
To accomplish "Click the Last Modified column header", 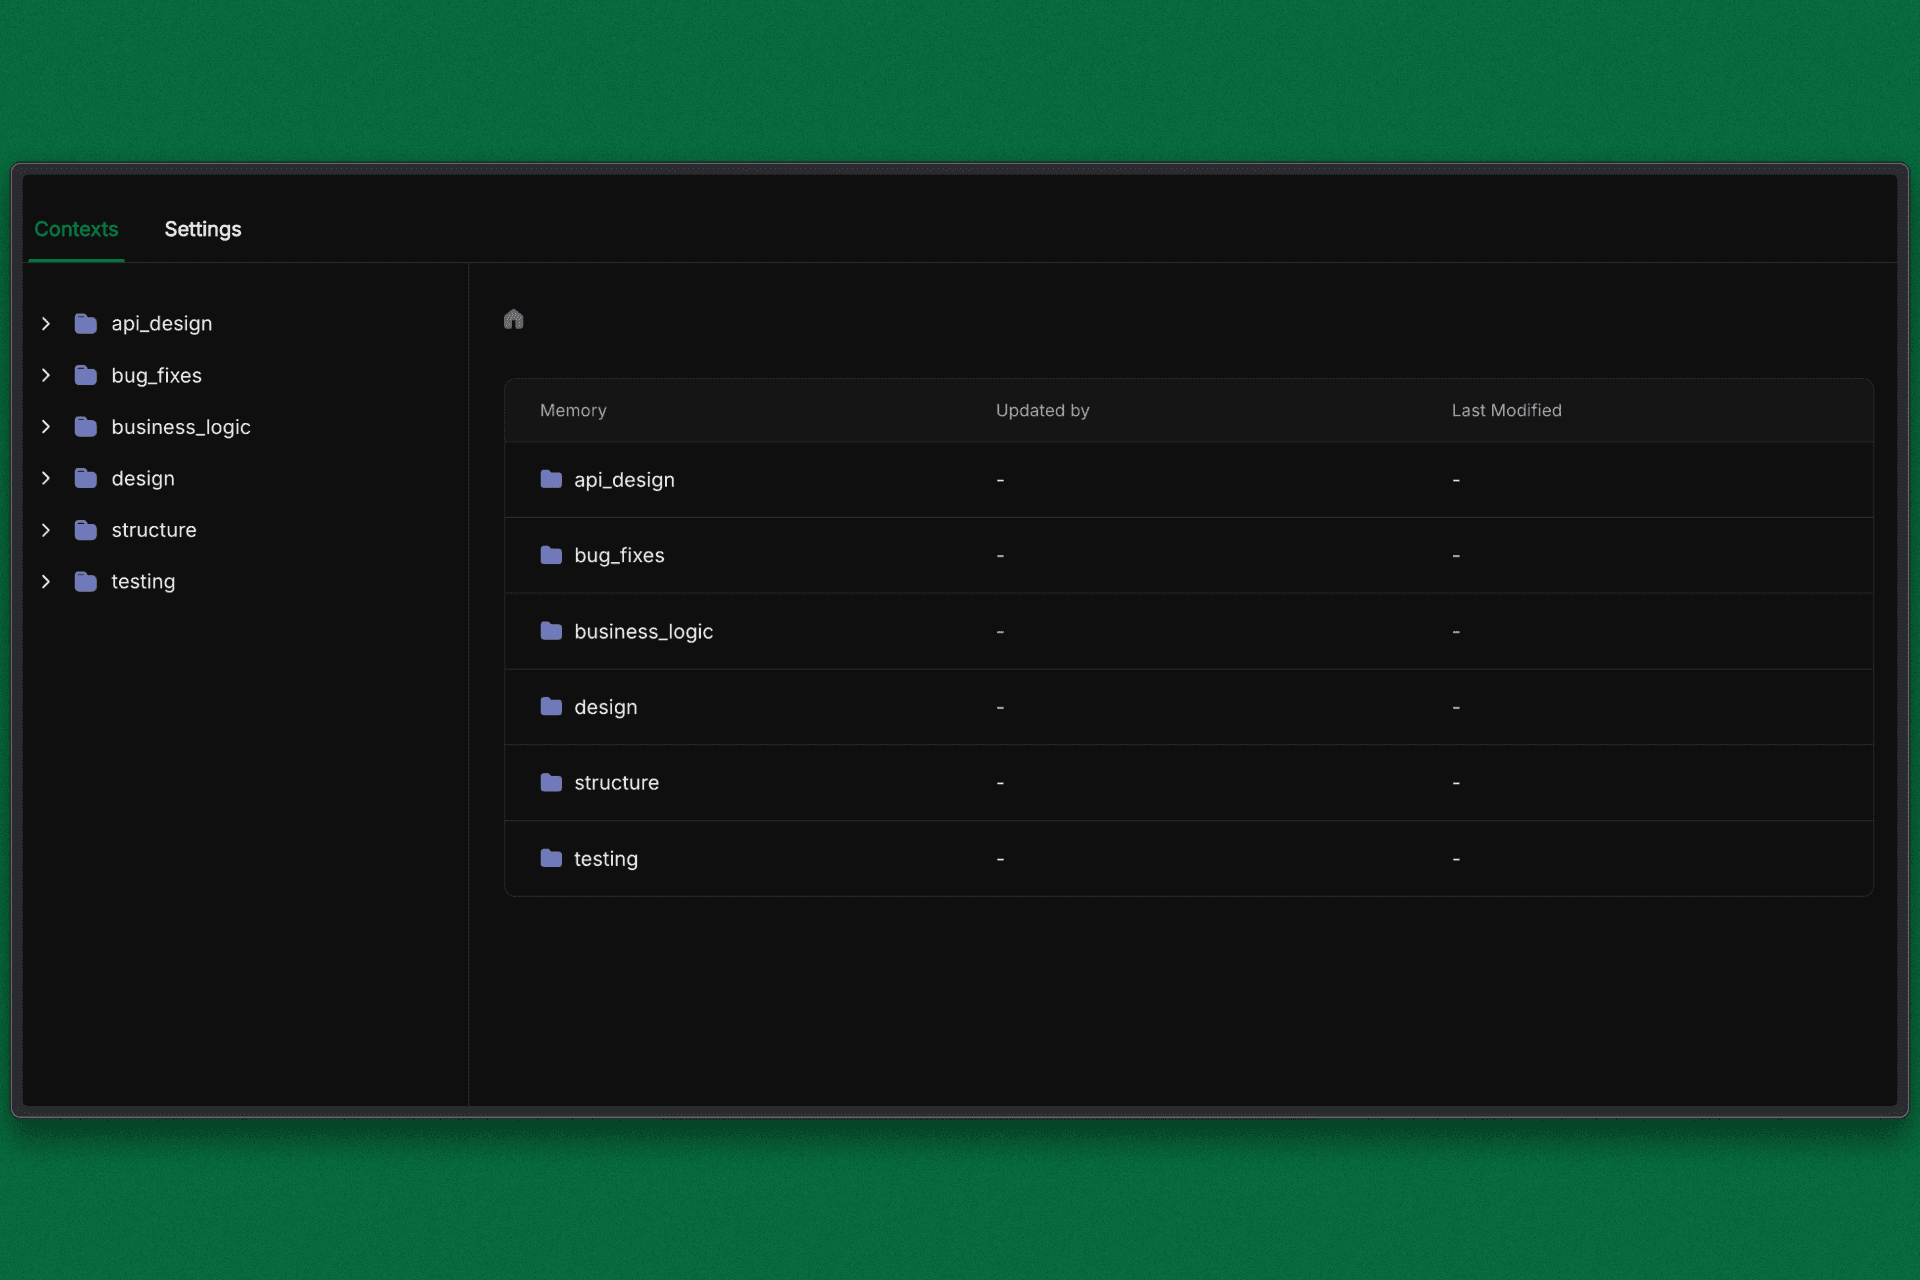I will (1506, 410).
